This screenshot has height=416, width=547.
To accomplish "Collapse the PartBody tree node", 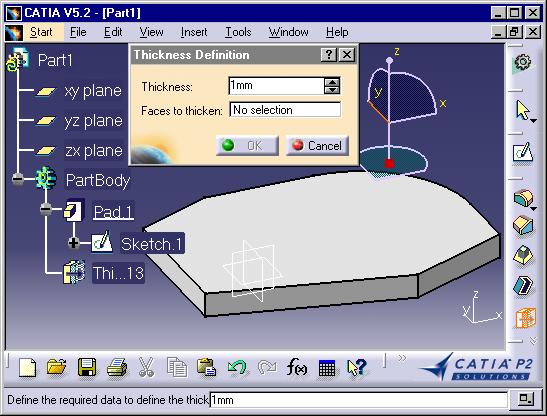I will point(17,179).
